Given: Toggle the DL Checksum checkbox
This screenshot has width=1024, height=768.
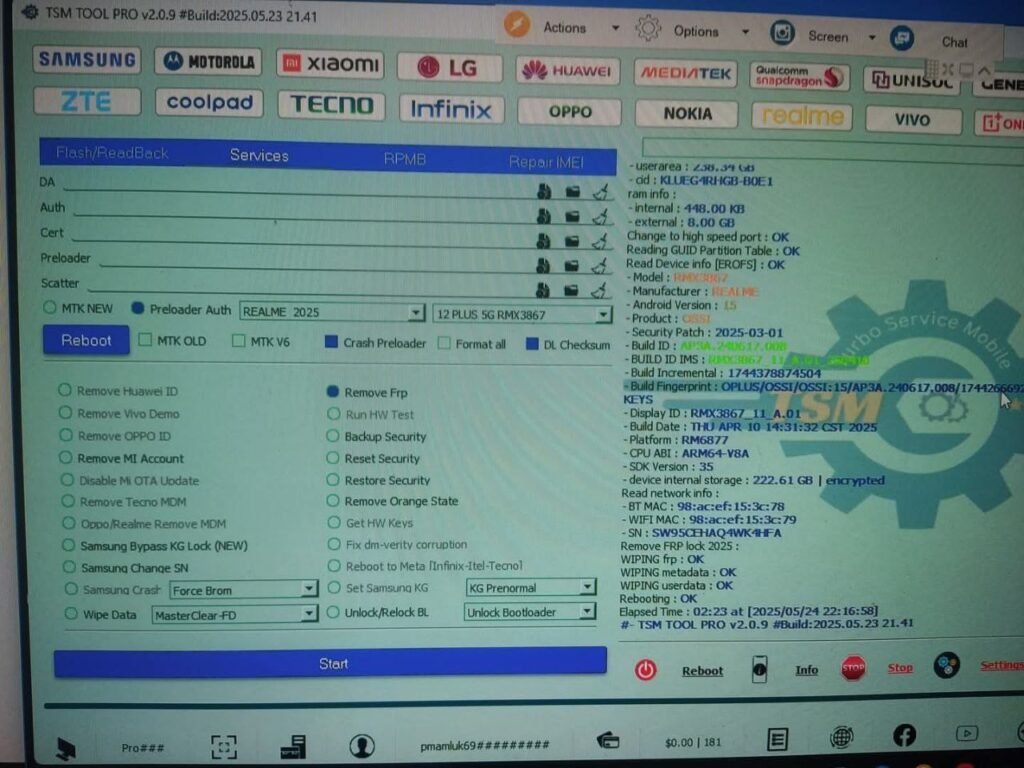Looking at the screenshot, I should pyautogui.click(x=568, y=345).
